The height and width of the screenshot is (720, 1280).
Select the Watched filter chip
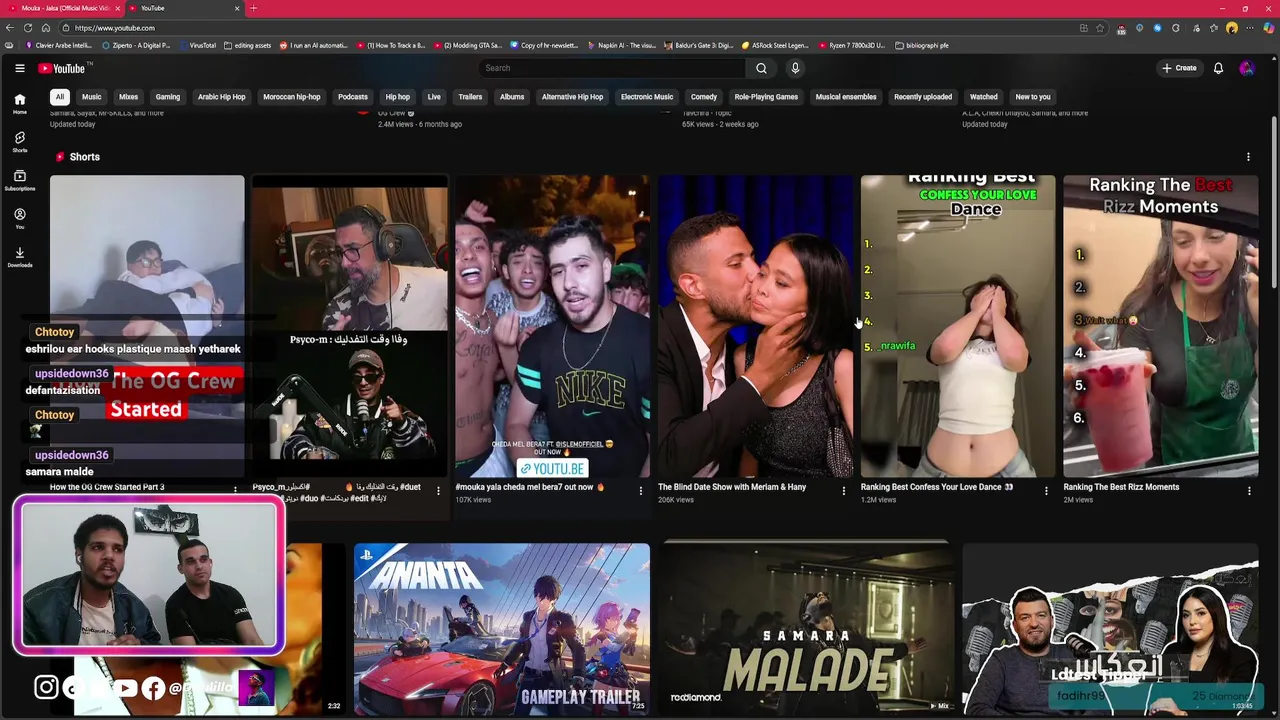pos(984,97)
